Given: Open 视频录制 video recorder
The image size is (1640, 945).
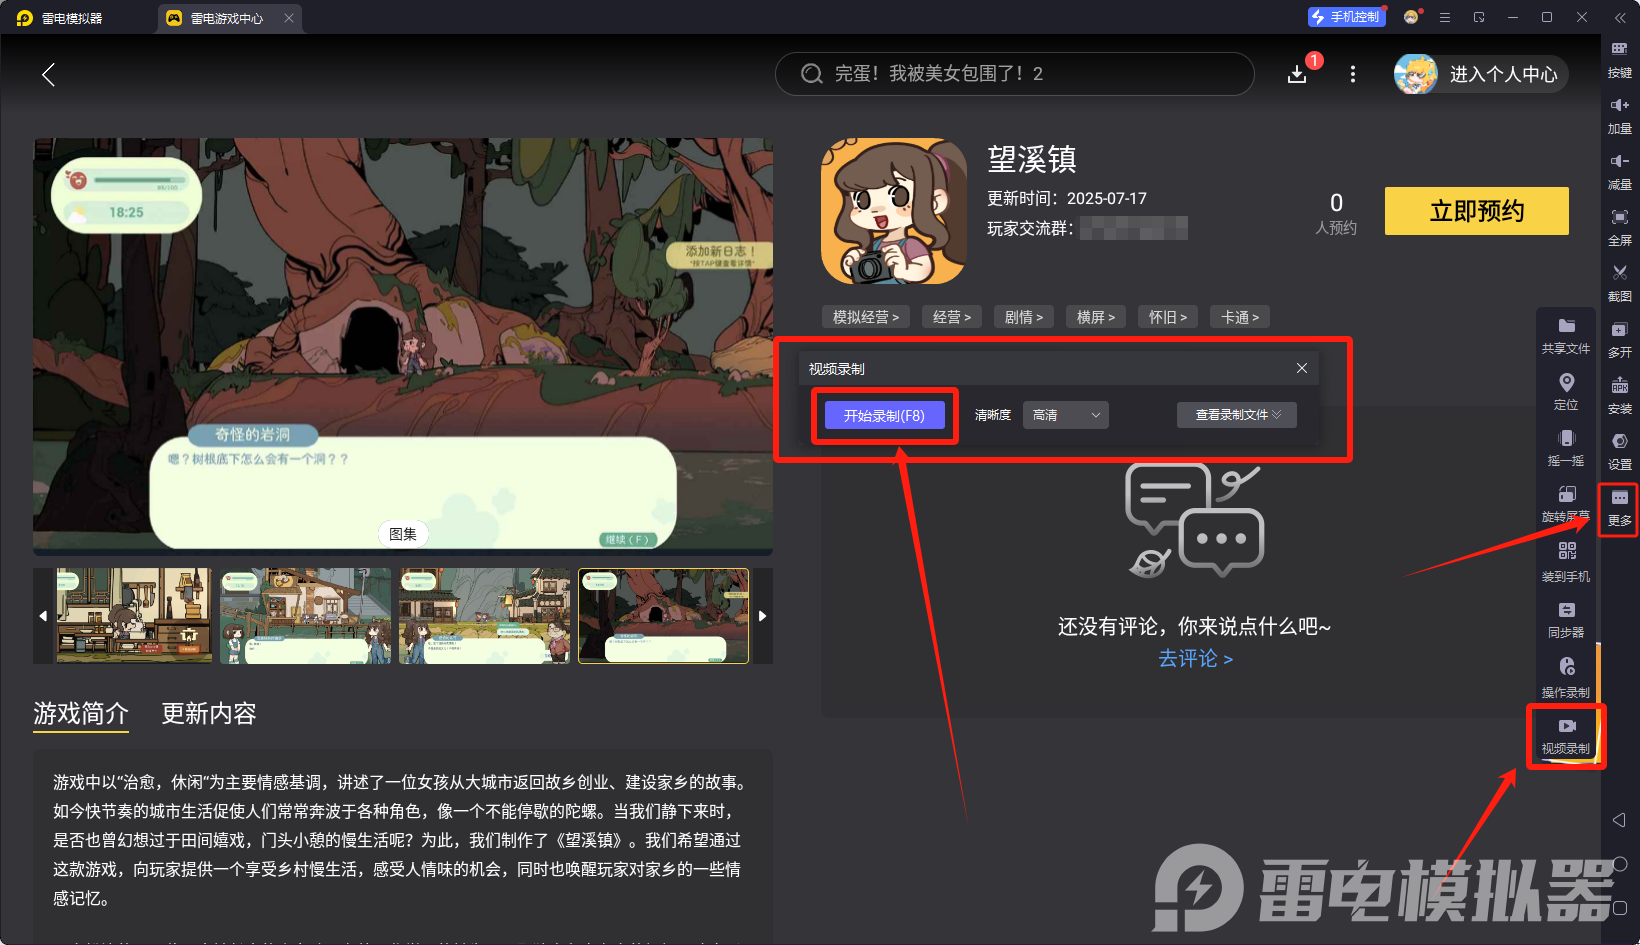Looking at the screenshot, I should (x=1566, y=736).
